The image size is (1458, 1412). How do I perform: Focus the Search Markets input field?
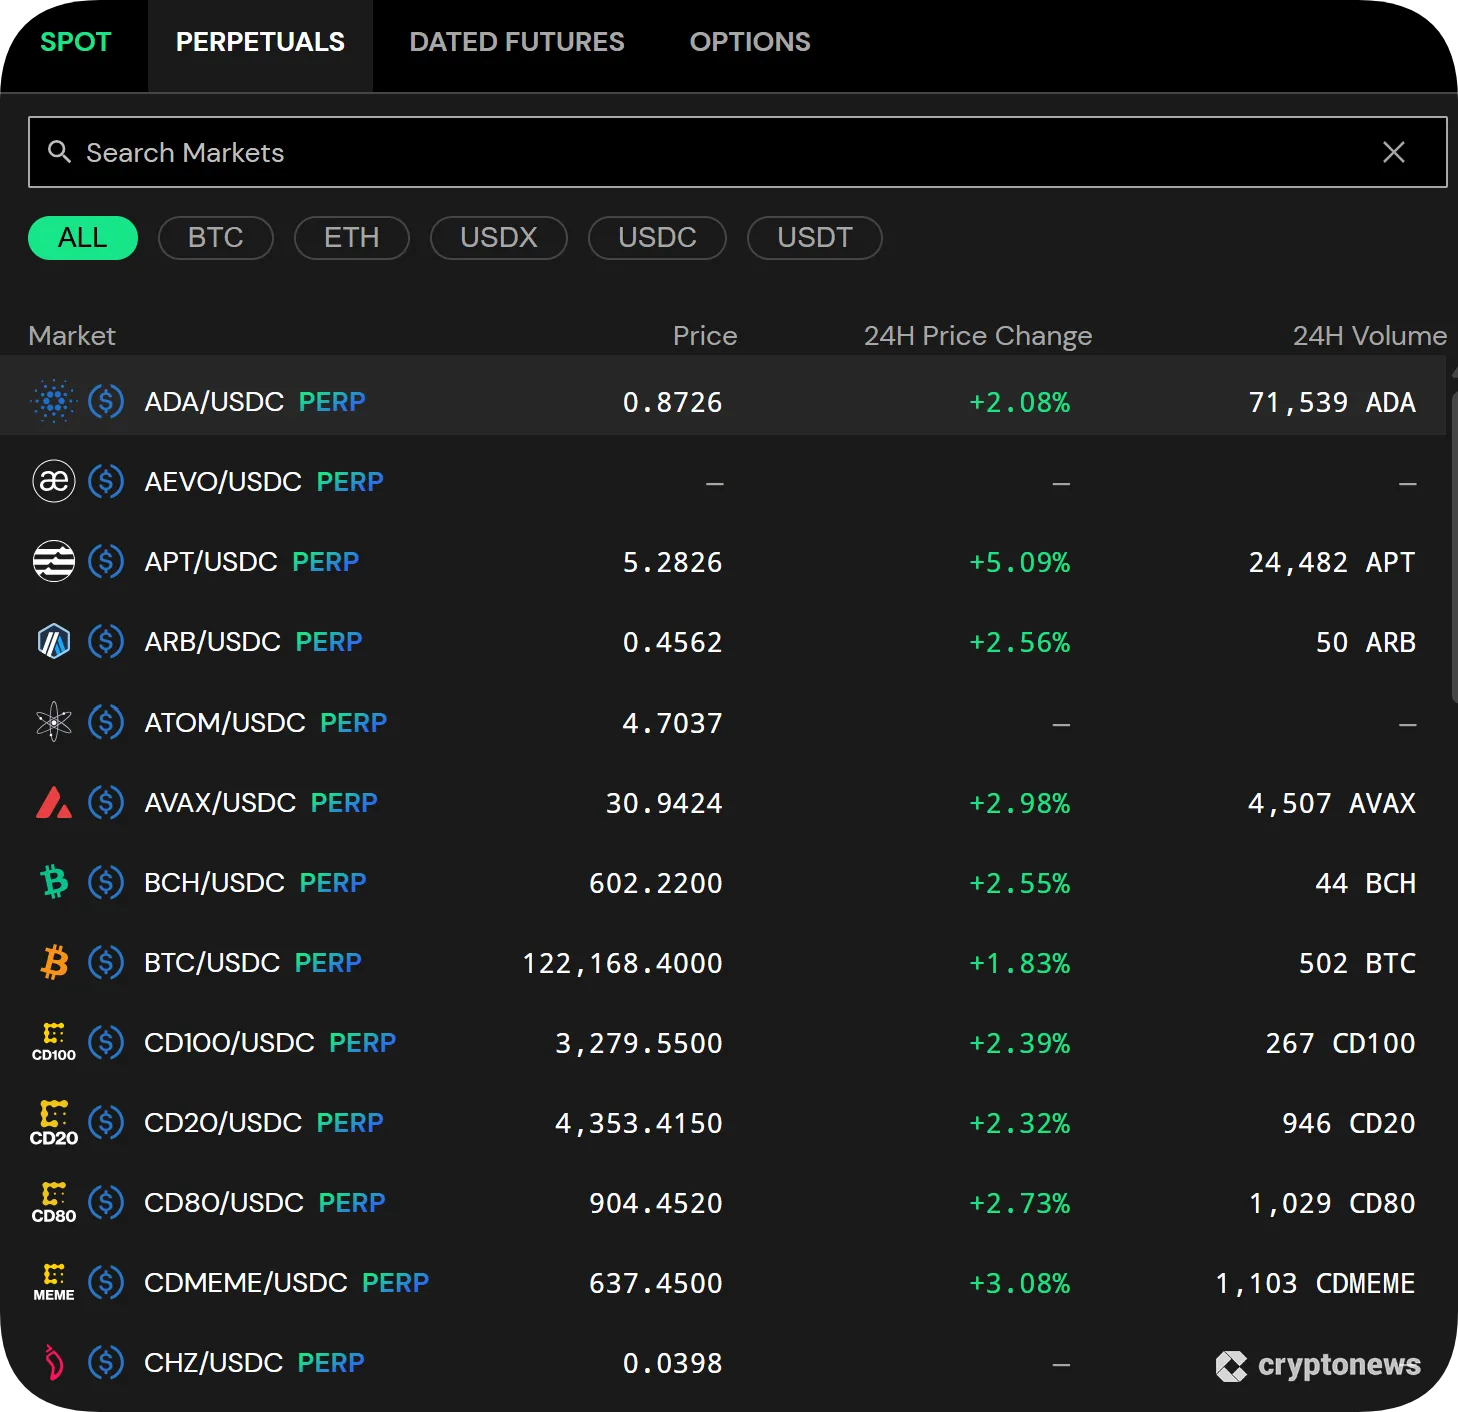click(738, 152)
